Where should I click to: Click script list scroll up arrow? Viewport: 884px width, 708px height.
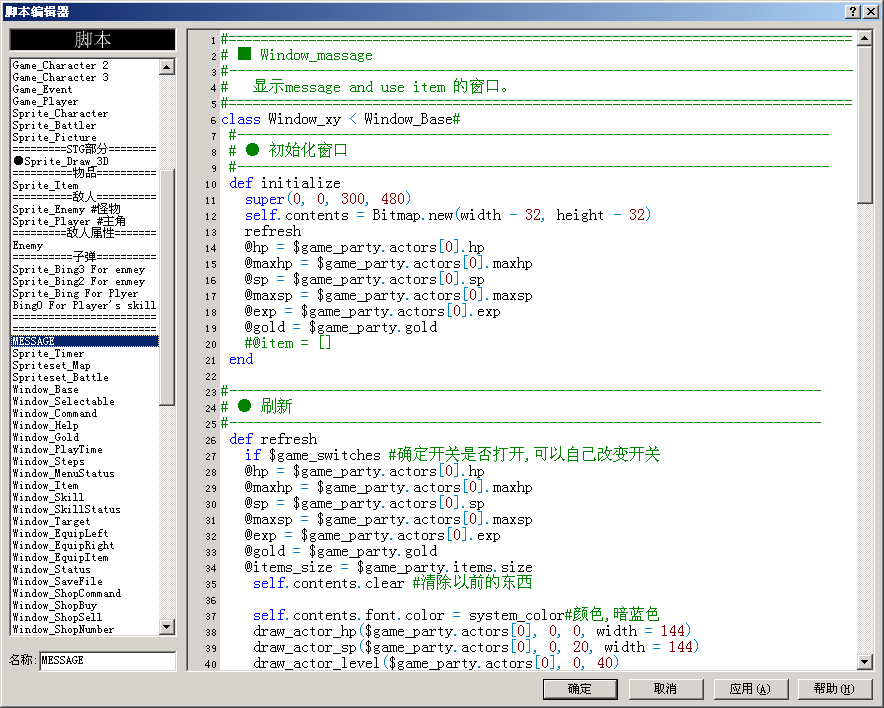pyautogui.click(x=167, y=67)
